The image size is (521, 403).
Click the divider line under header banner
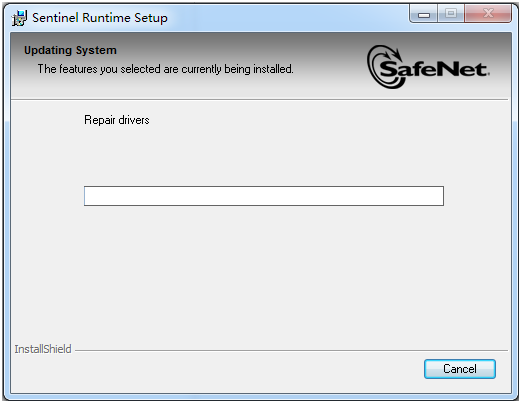pyautogui.click(x=259, y=99)
